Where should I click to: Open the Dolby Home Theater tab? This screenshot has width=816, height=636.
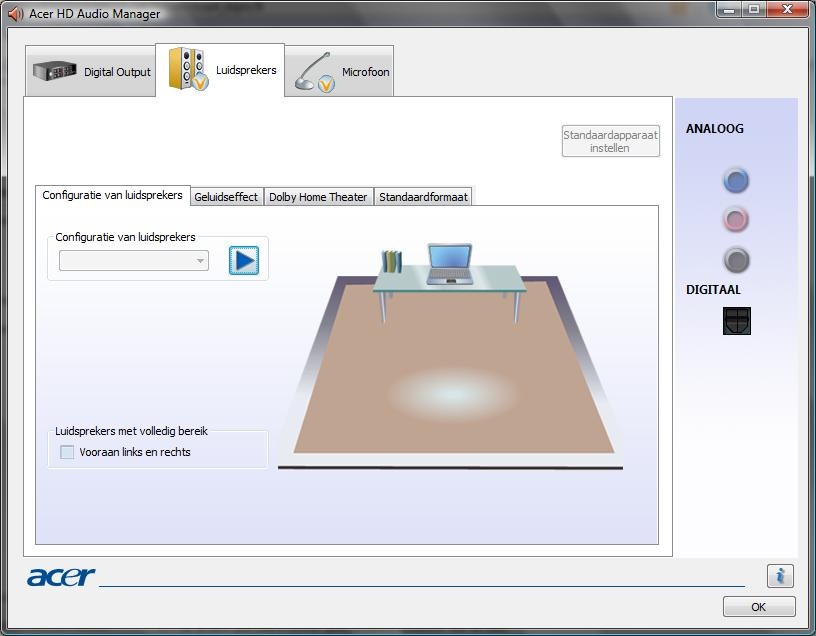[x=318, y=197]
